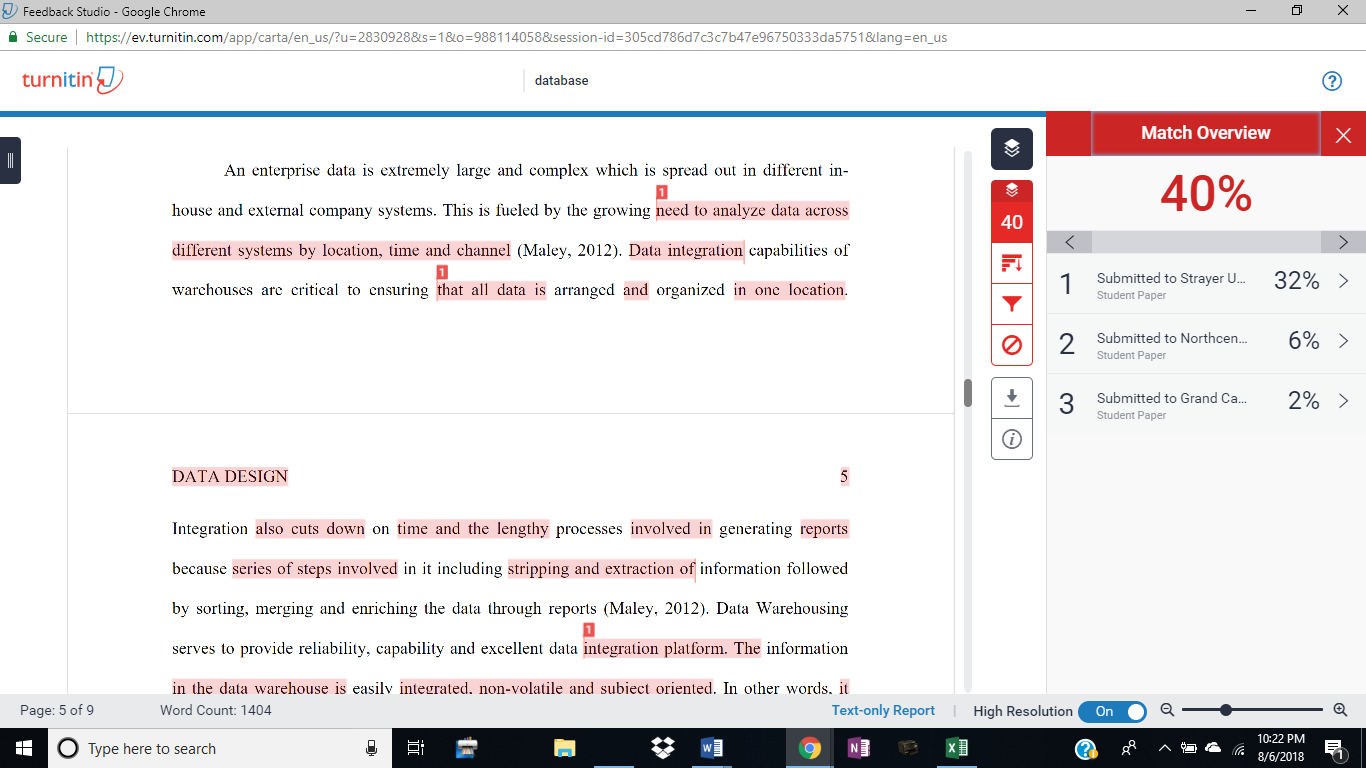This screenshot has height=768, width=1366.
Task: Select the 6% Northcentral student paper source
Action: pos(1206,344)
